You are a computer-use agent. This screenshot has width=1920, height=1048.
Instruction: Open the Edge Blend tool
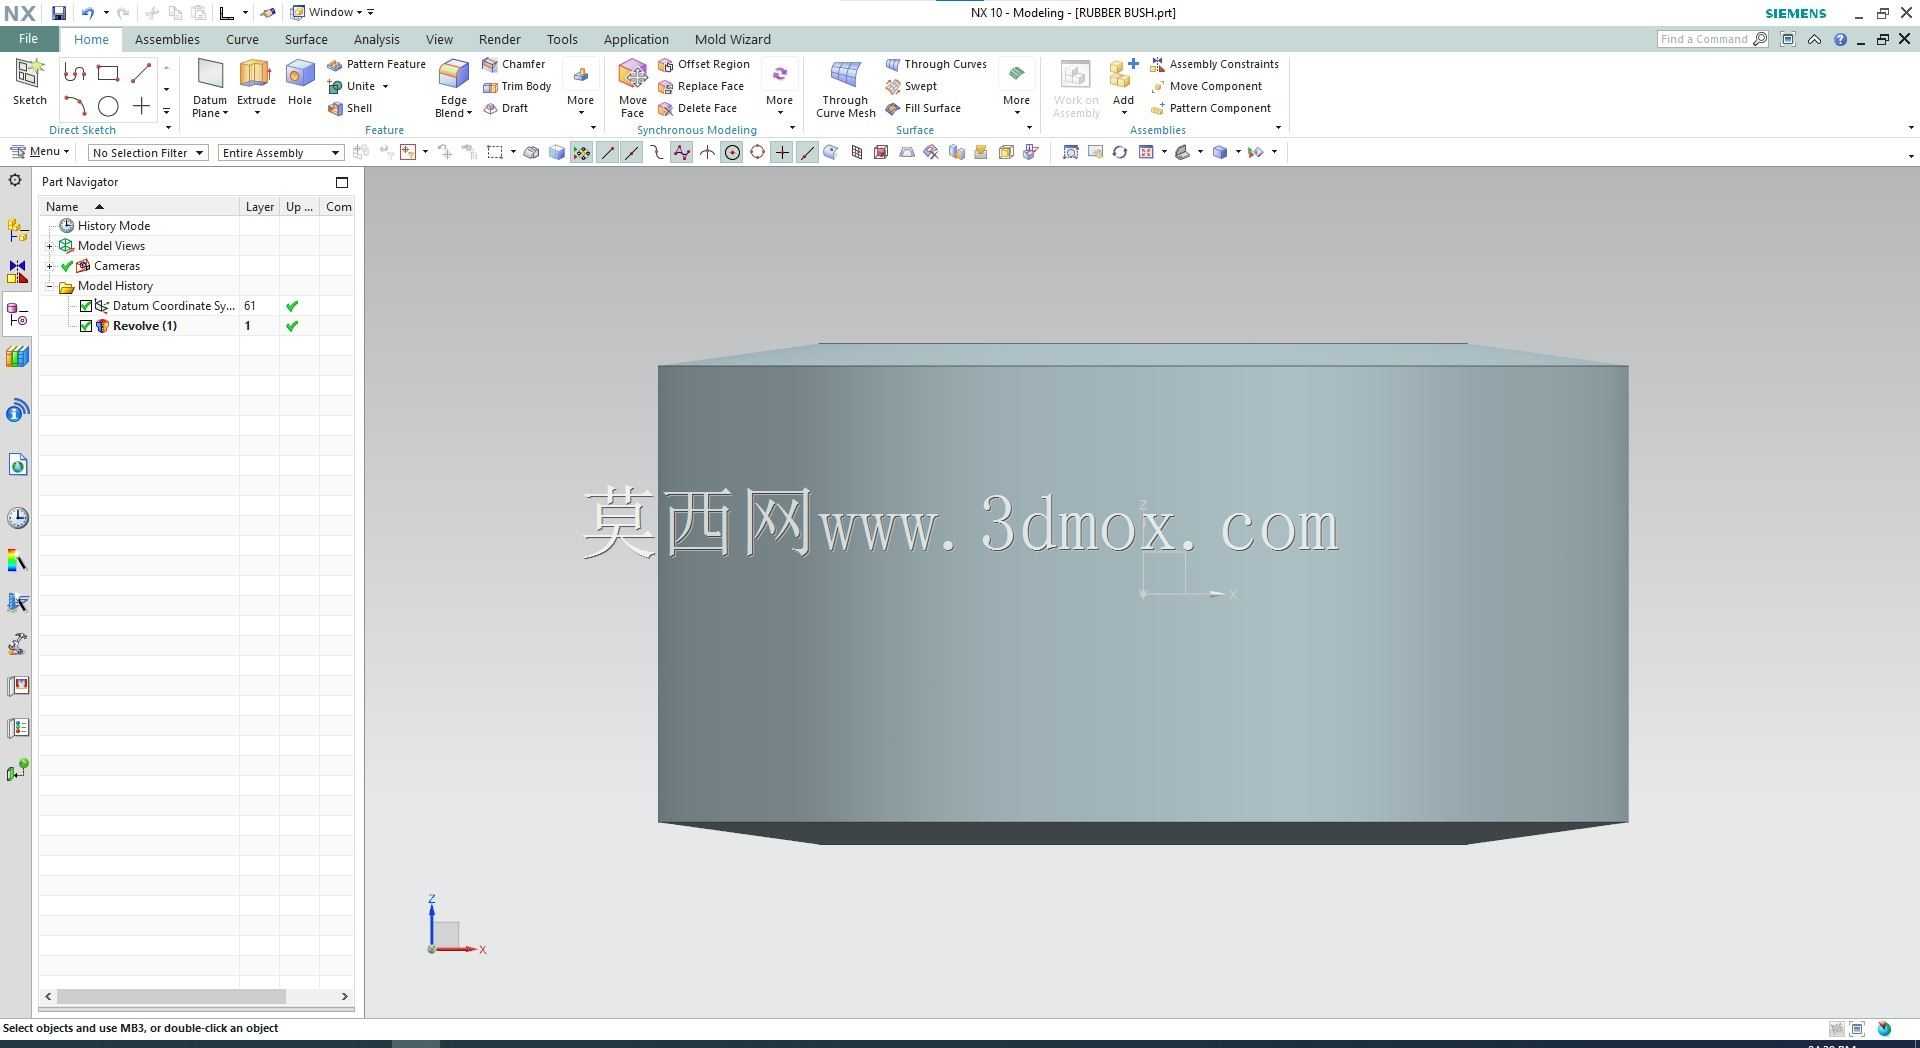point(454,88)
